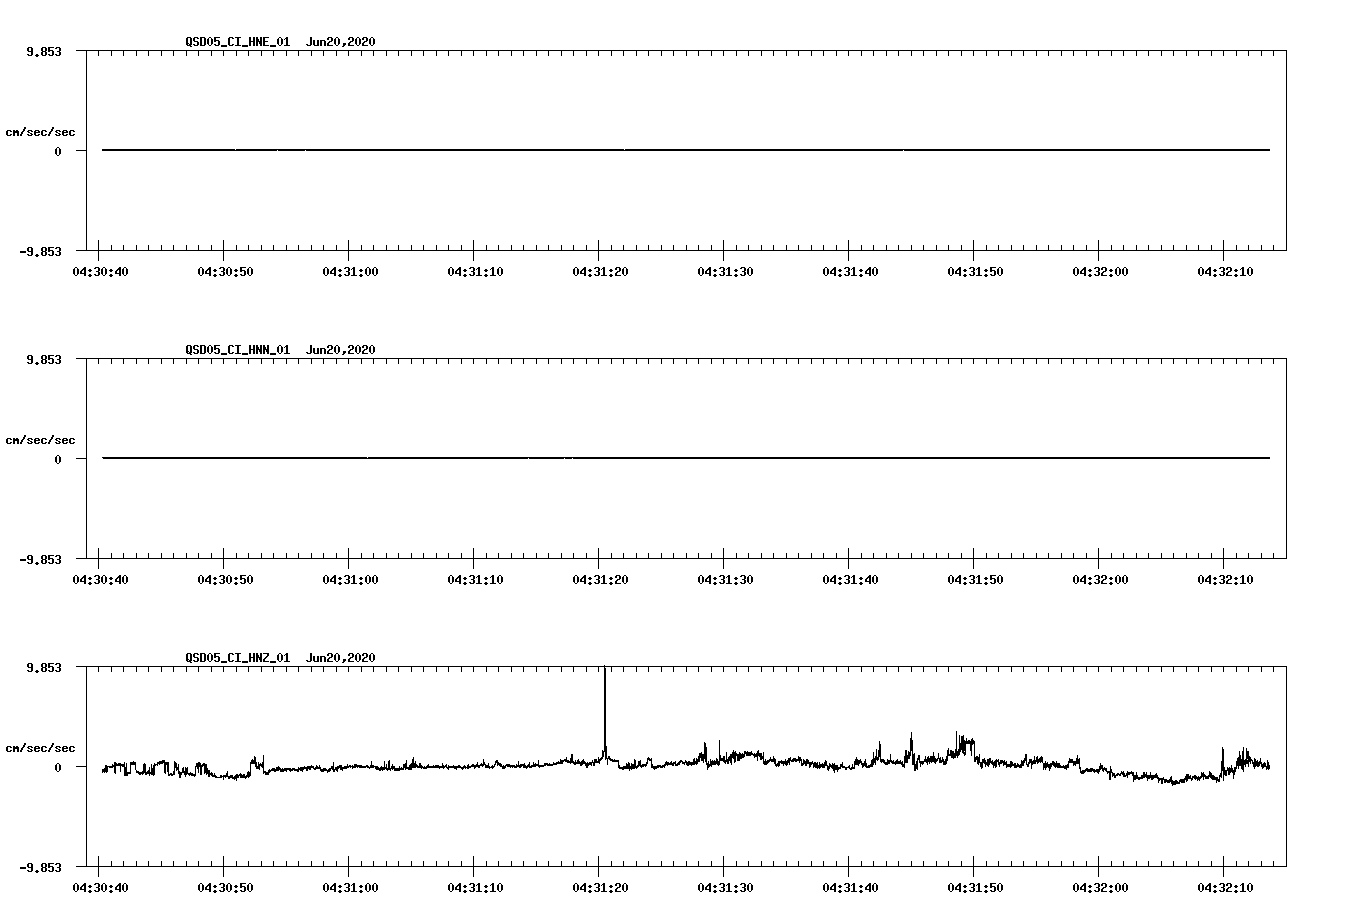Click the Jun20,2020 date on HNZ plot

(x=341, y=658)
